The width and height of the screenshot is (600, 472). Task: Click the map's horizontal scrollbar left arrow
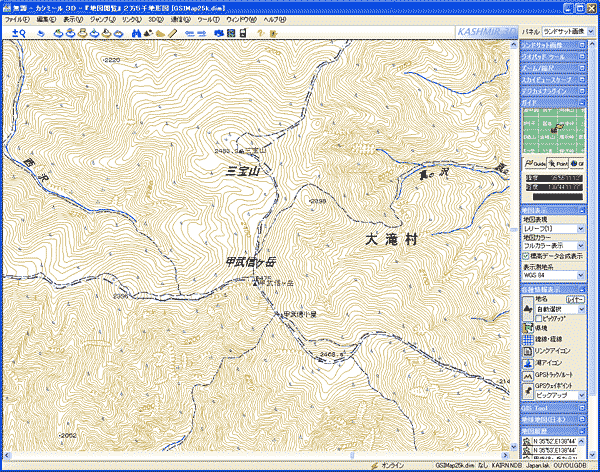7,456
